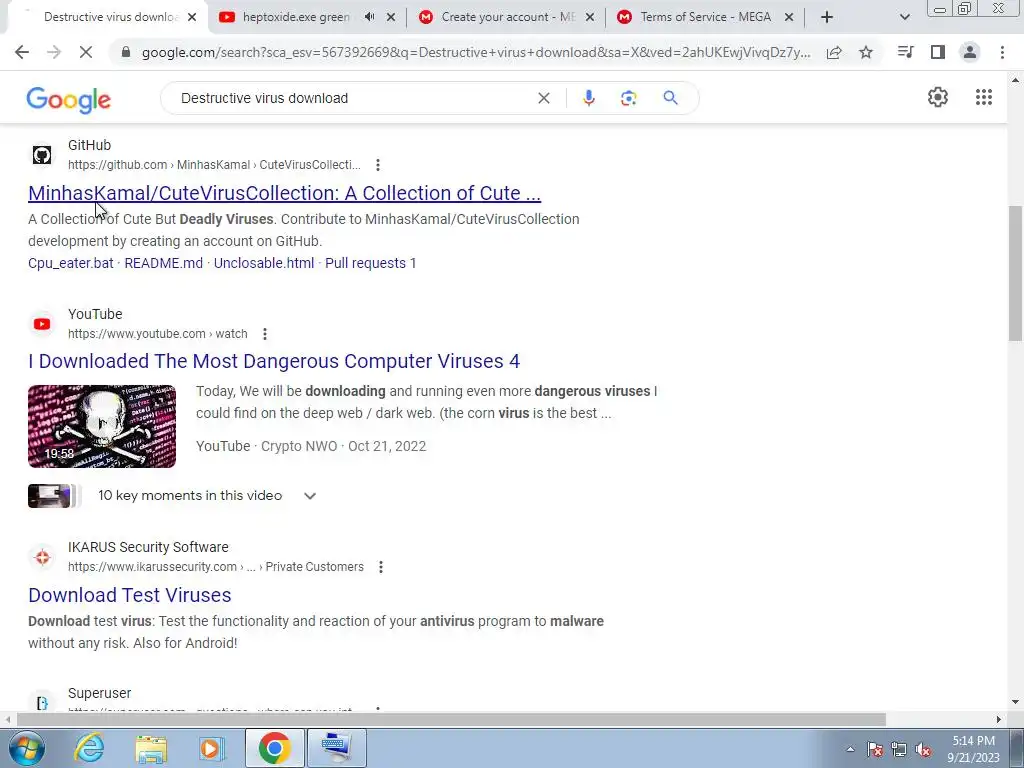Select the Destructive virus download tab
The image size is (1024, 768).
point(108,17)
